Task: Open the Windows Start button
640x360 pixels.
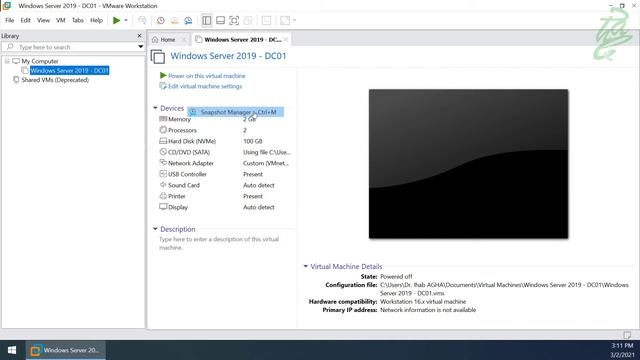Action: (12, 350)
